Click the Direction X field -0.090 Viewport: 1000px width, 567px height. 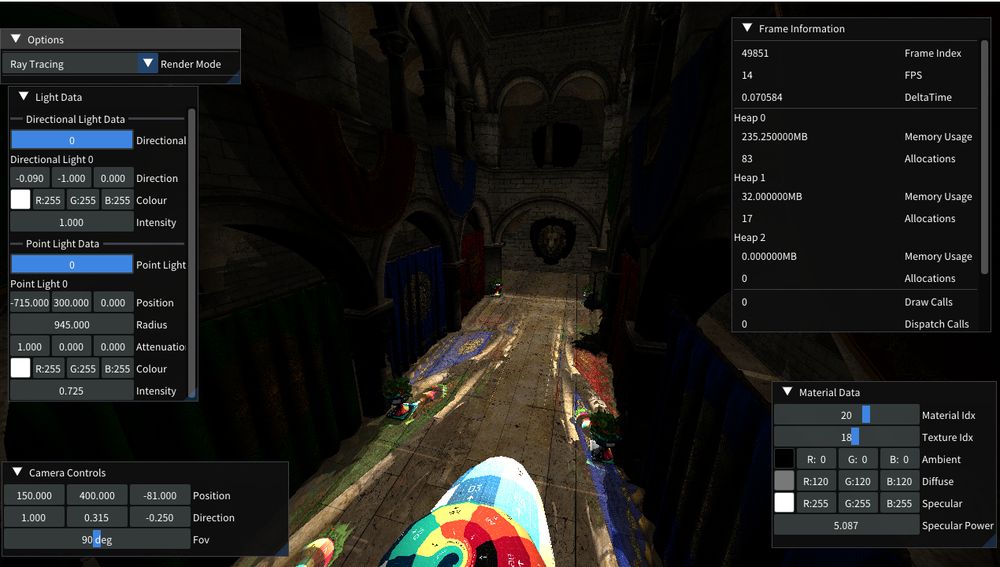[30, 178]
